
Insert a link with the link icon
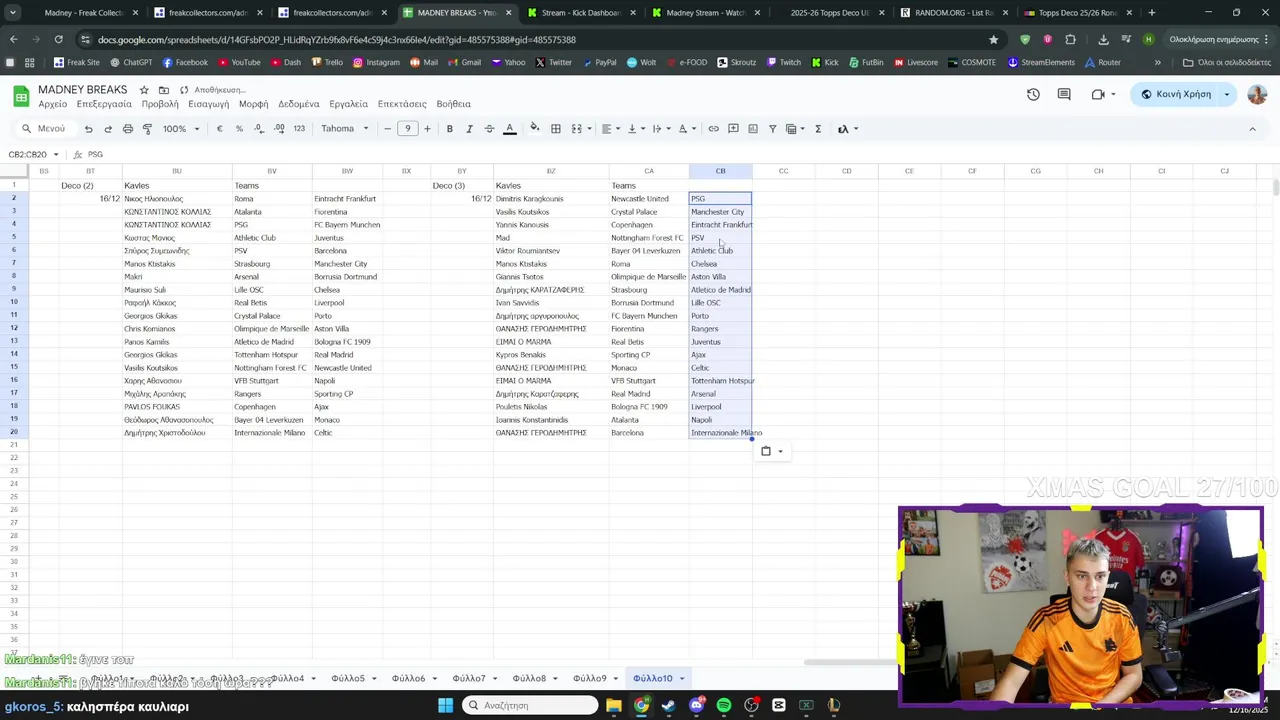(x=713, y=129)
